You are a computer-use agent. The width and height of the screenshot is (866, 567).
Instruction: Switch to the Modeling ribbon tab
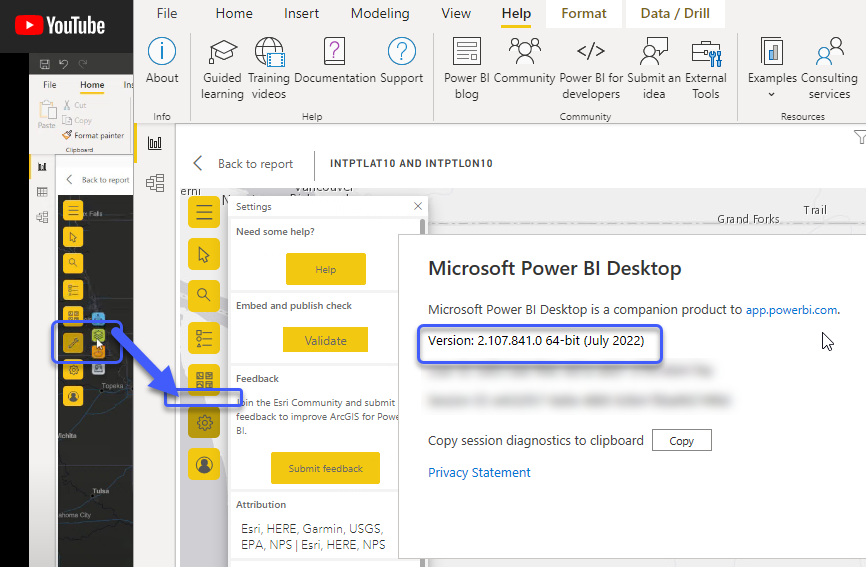(x=380, y=13)
